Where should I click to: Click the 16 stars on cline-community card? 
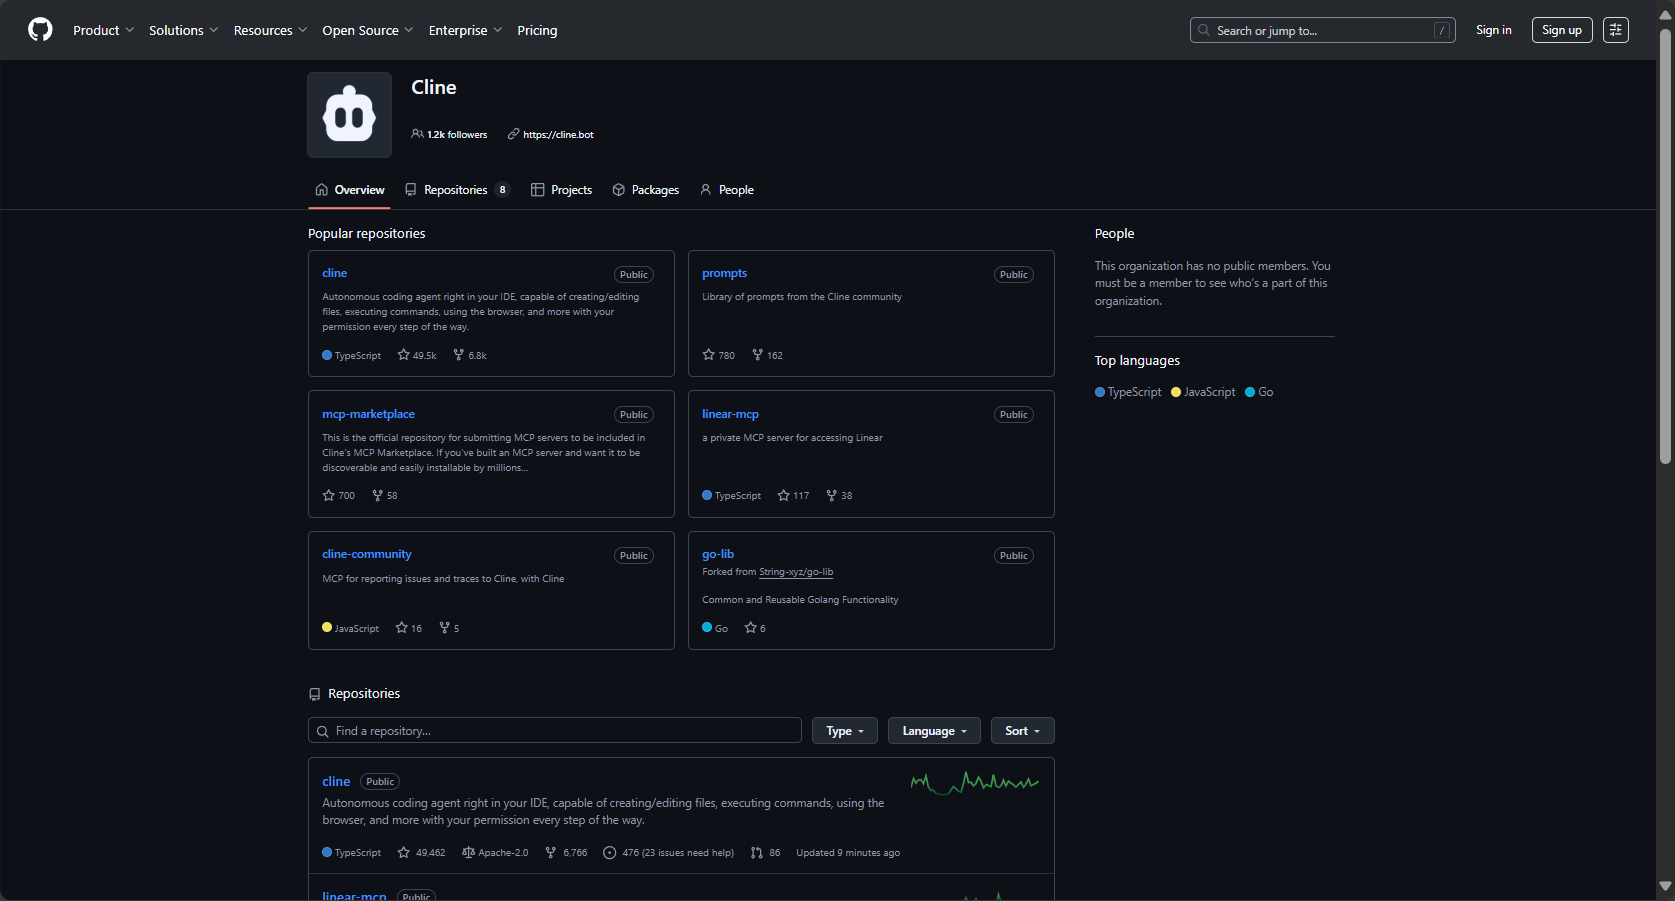pyautogui.click(x=409, y=628)
